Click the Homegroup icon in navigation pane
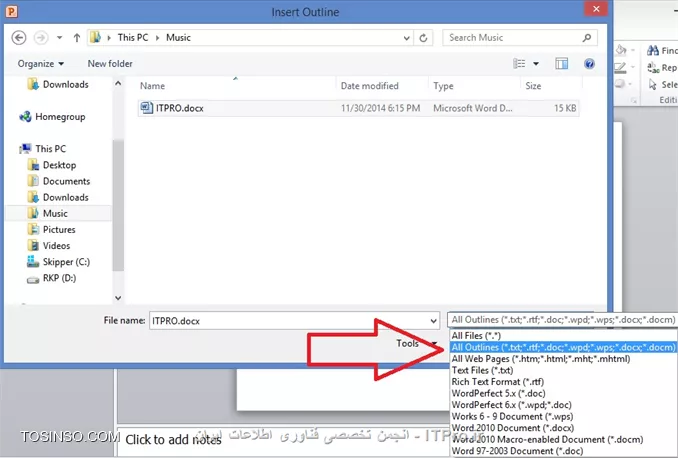The width and height of the screenshot is (678, 458). tap(25, 116)
